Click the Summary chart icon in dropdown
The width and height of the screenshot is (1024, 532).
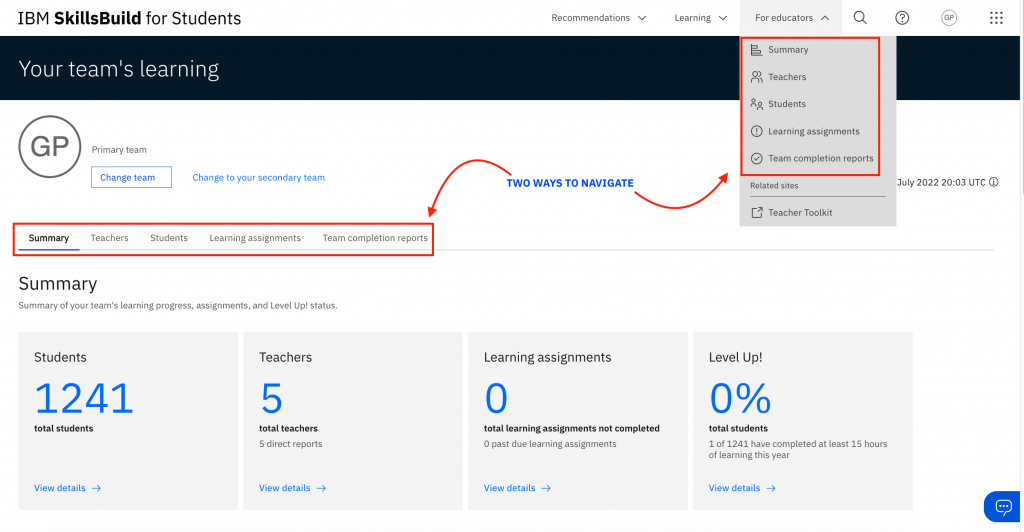pyautogui.click(x=756, y=50)
